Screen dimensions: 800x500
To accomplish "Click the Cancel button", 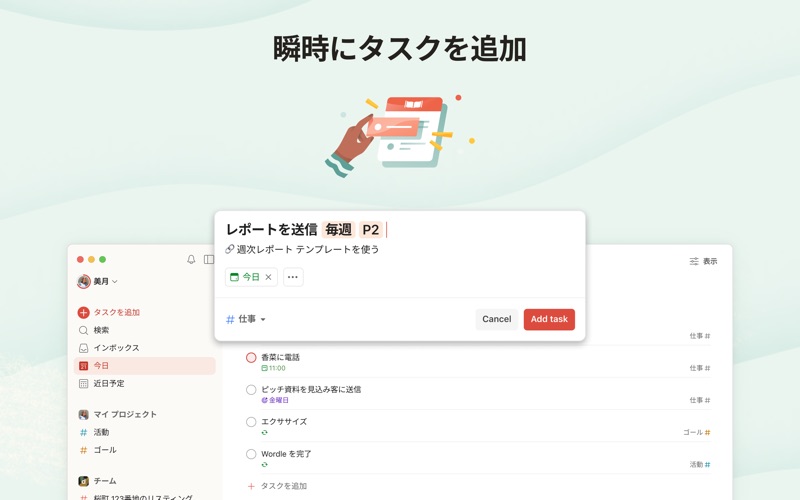I will pyautogui.click(x=496, y=319).
